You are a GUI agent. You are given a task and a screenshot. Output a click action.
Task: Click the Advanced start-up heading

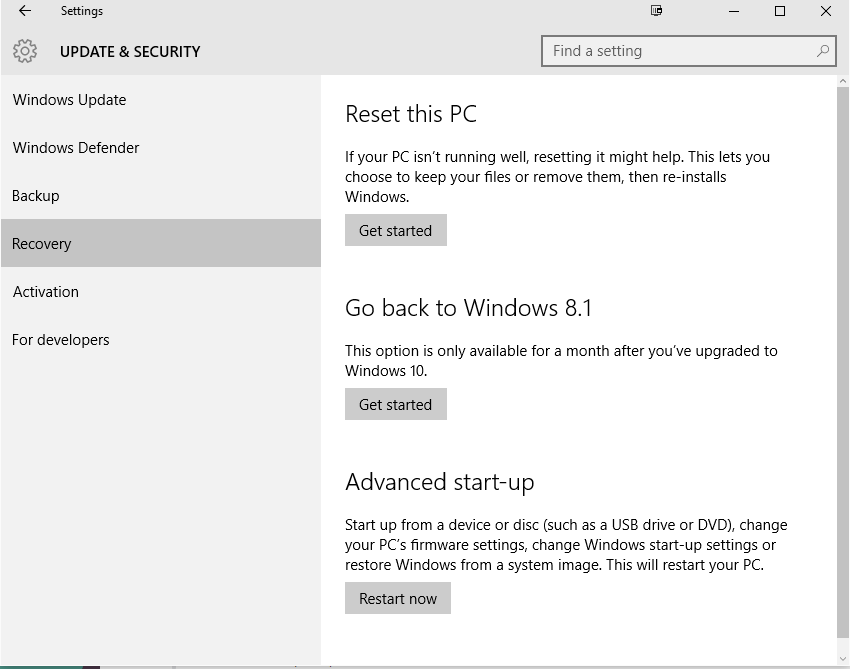click(x=440, y=482)
